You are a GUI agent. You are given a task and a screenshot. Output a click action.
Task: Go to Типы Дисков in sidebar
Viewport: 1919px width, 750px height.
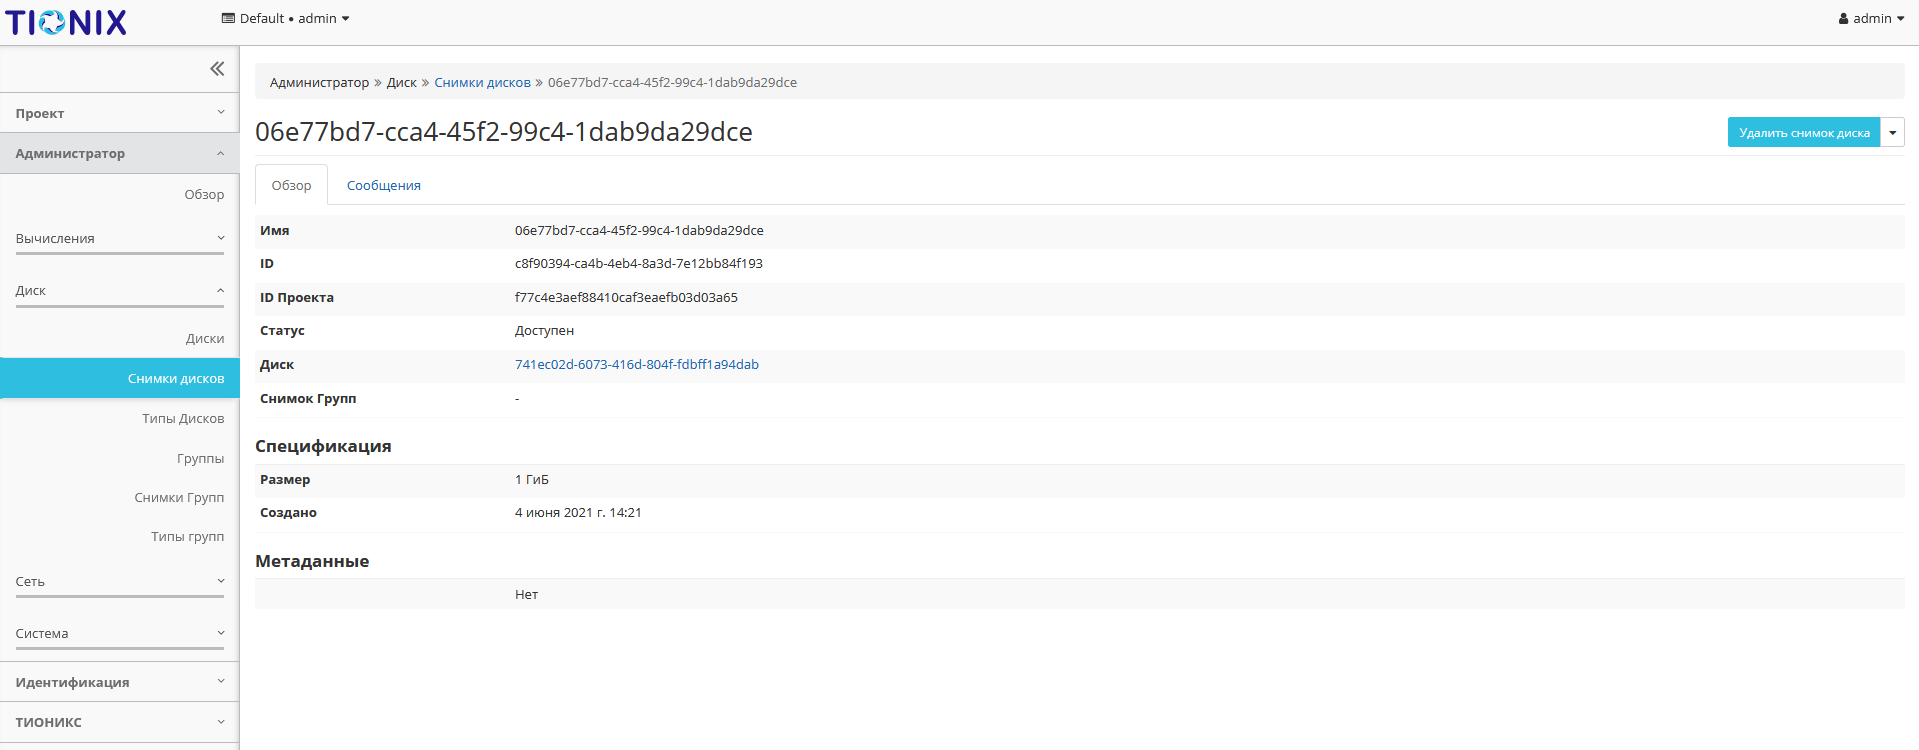pos(183,419)
